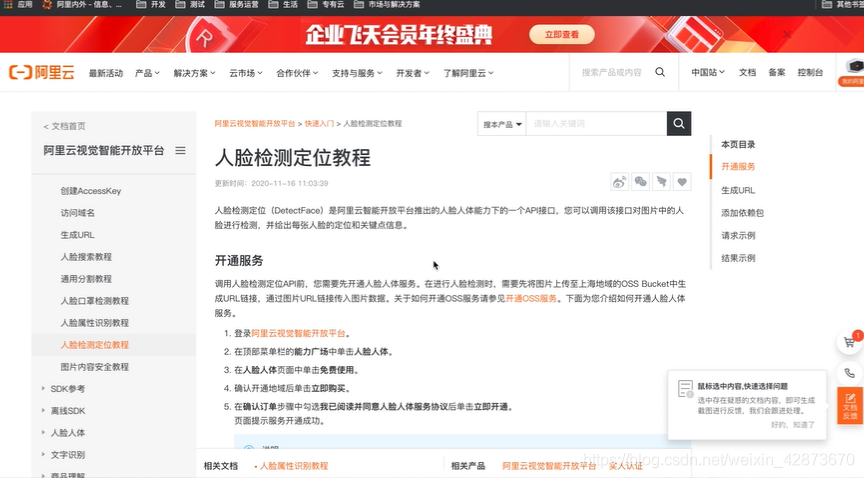Open the 中国站 region dropdown
This screenshot has height=478, width=864.
coord(708,72)
